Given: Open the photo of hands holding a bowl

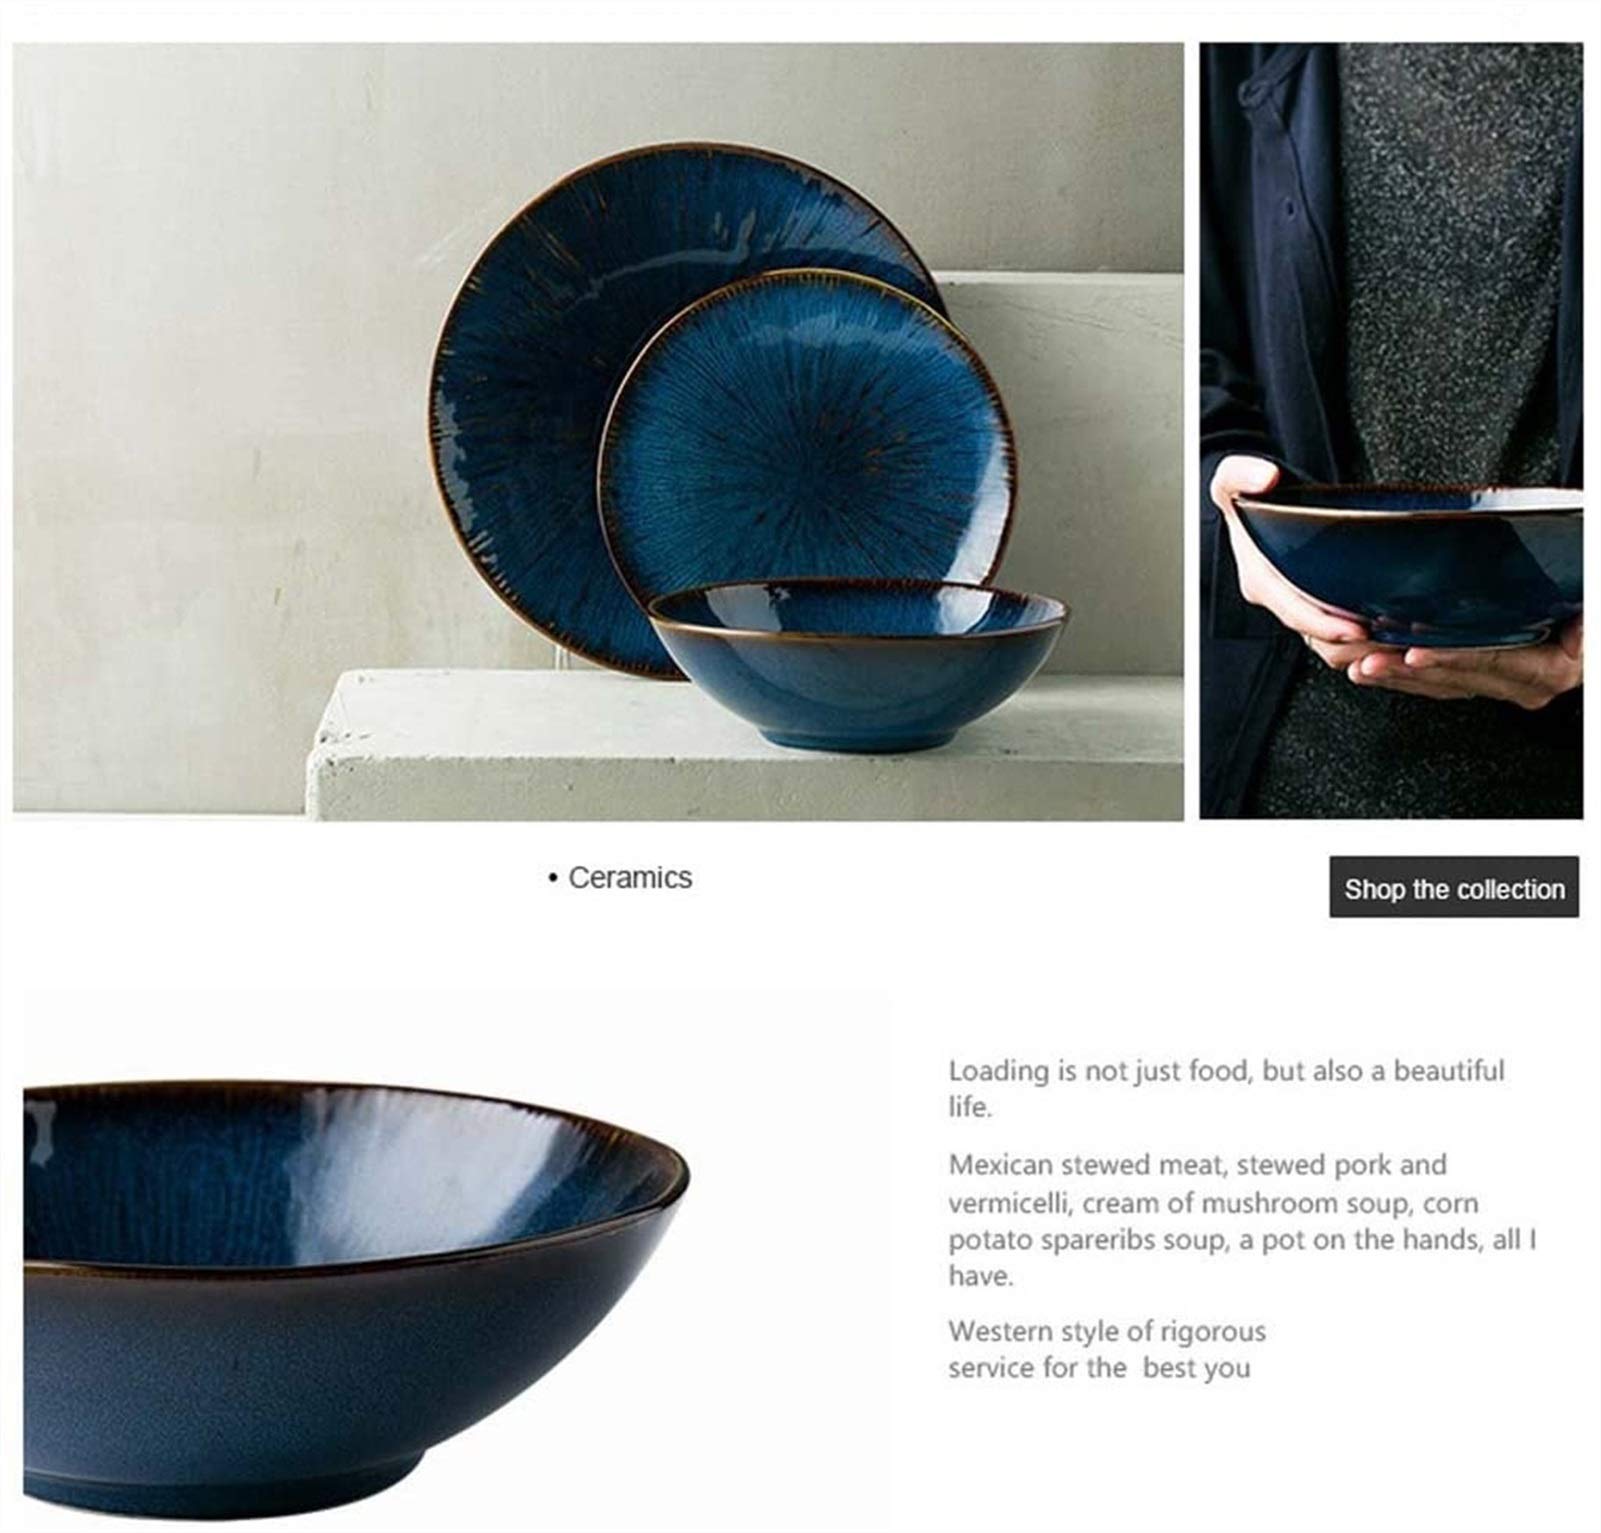Looking at the screenshot, I should click(1391, 431).
